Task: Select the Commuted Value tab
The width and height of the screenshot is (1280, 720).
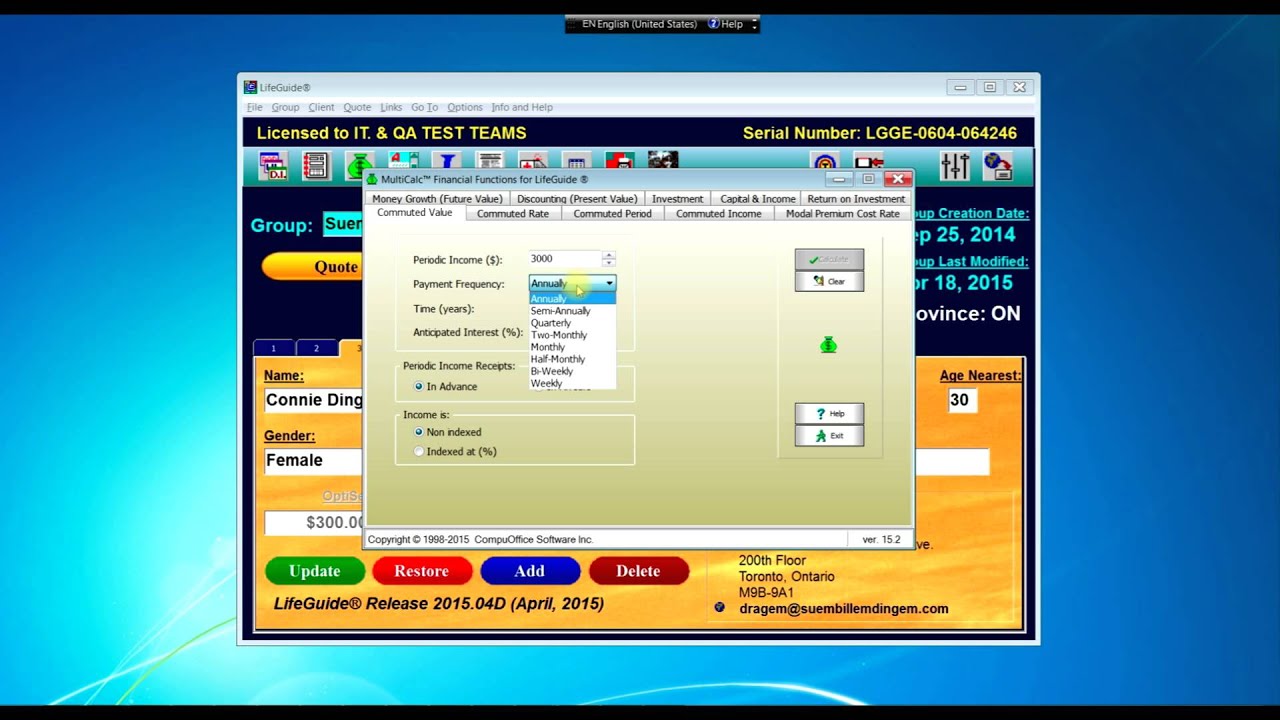Action: 414,213
